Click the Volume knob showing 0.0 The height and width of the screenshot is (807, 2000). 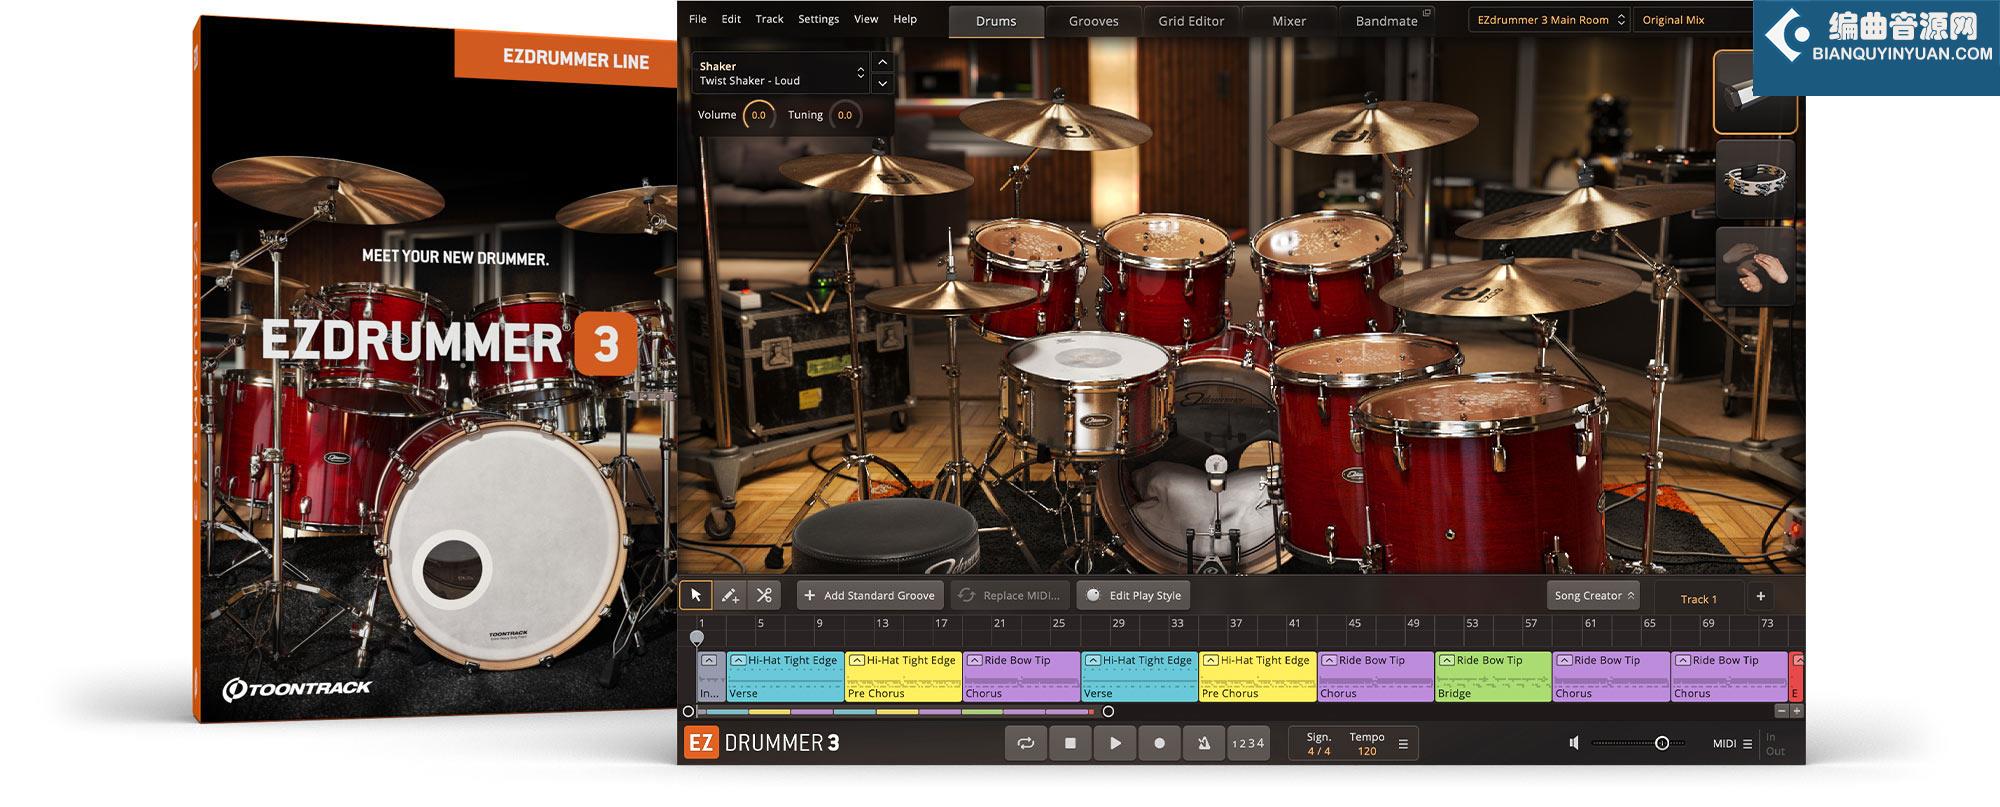758,115
